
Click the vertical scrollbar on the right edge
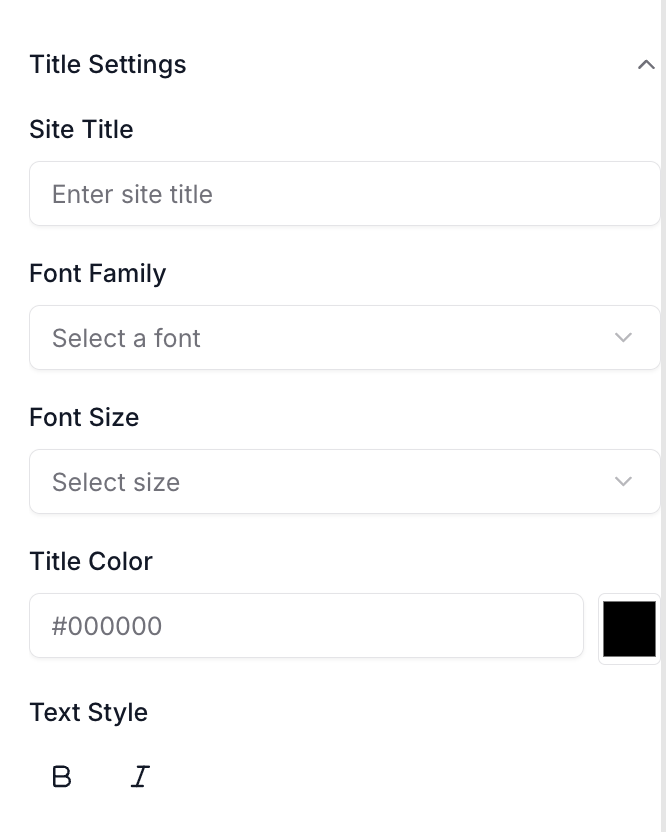point(663,416)
